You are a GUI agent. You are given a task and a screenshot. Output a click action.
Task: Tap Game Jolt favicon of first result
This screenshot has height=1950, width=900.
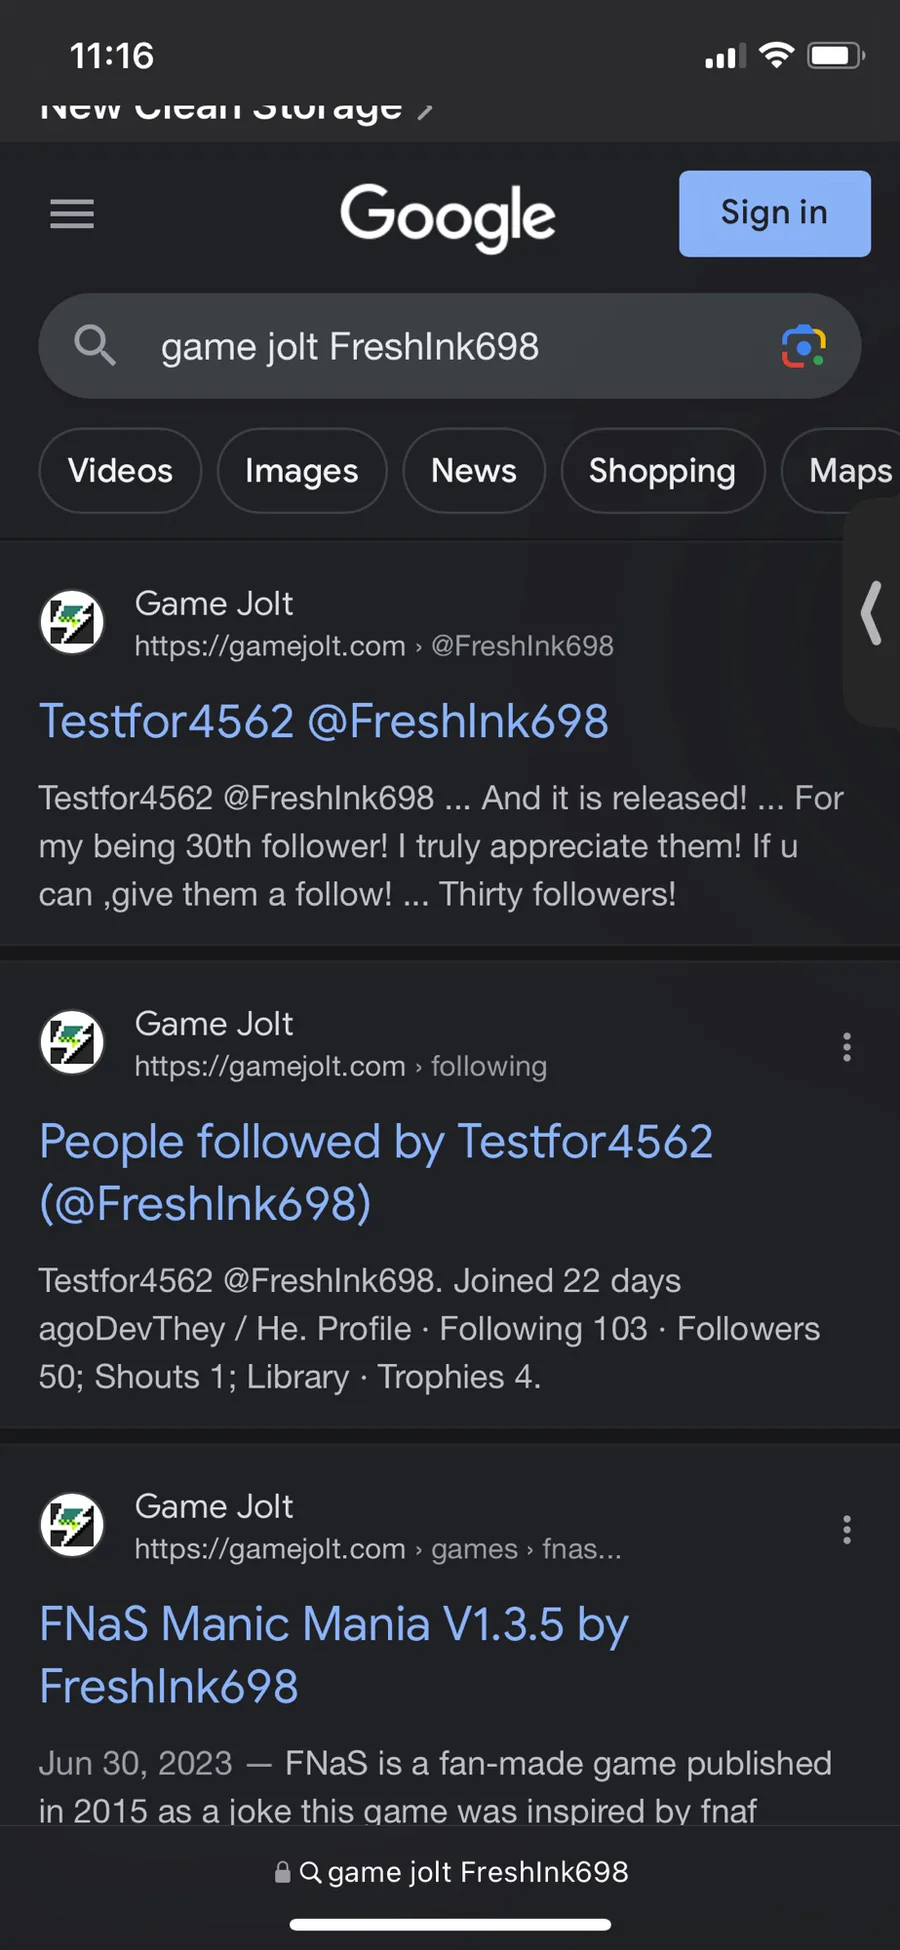[72, 622]
